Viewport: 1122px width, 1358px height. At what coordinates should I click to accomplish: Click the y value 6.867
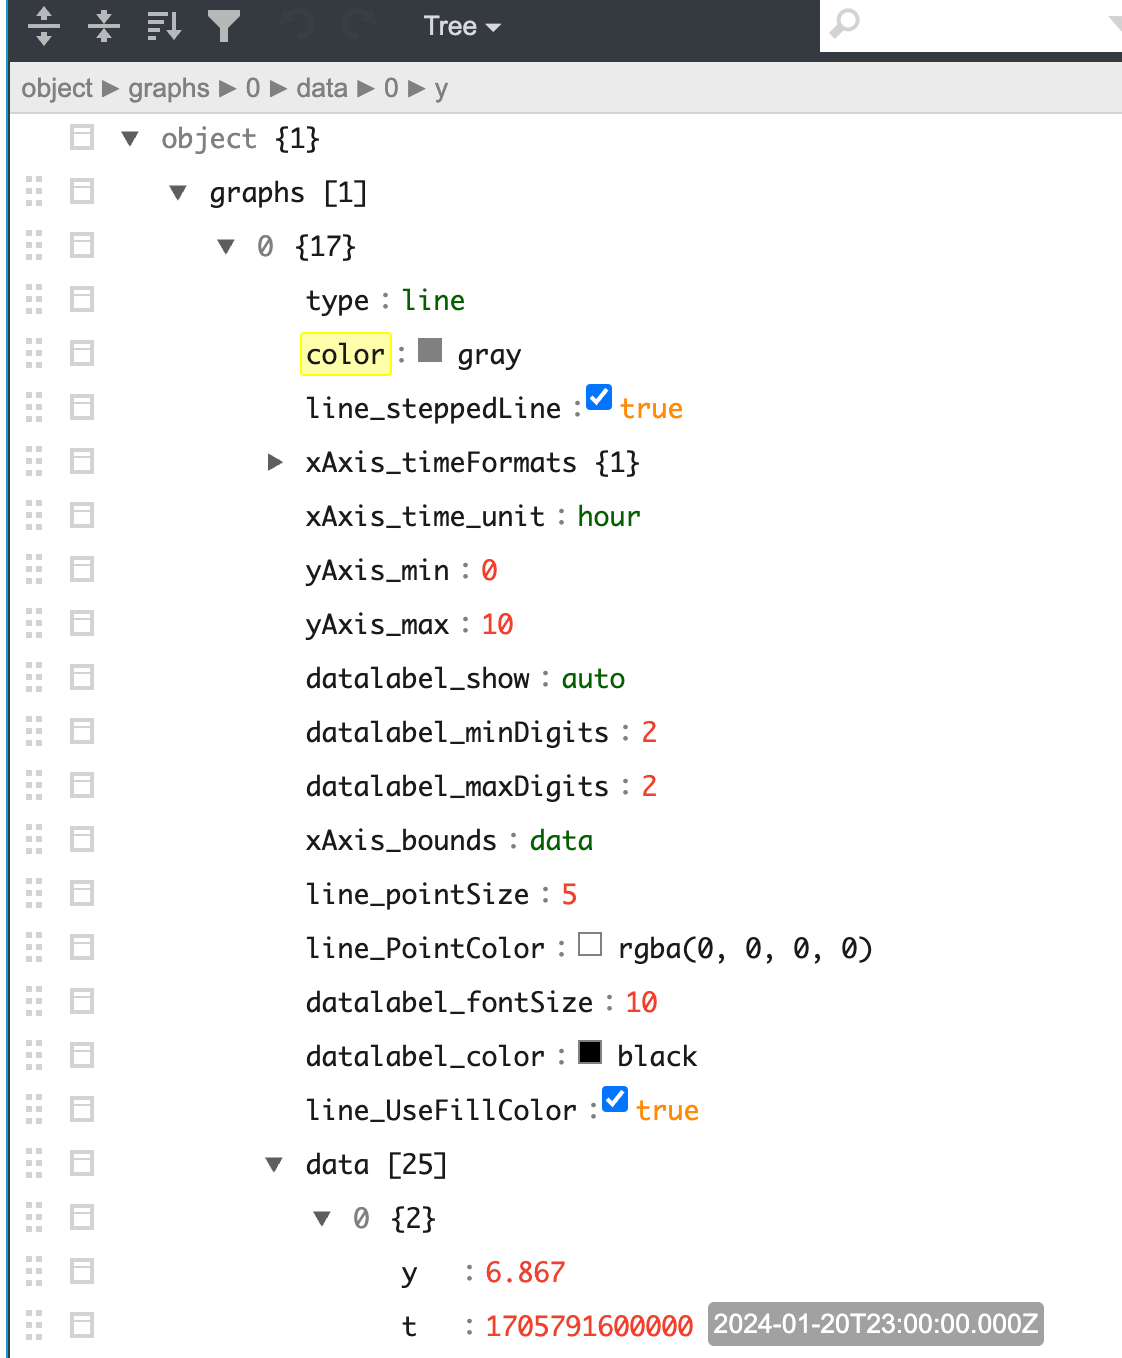point(525,1272)
